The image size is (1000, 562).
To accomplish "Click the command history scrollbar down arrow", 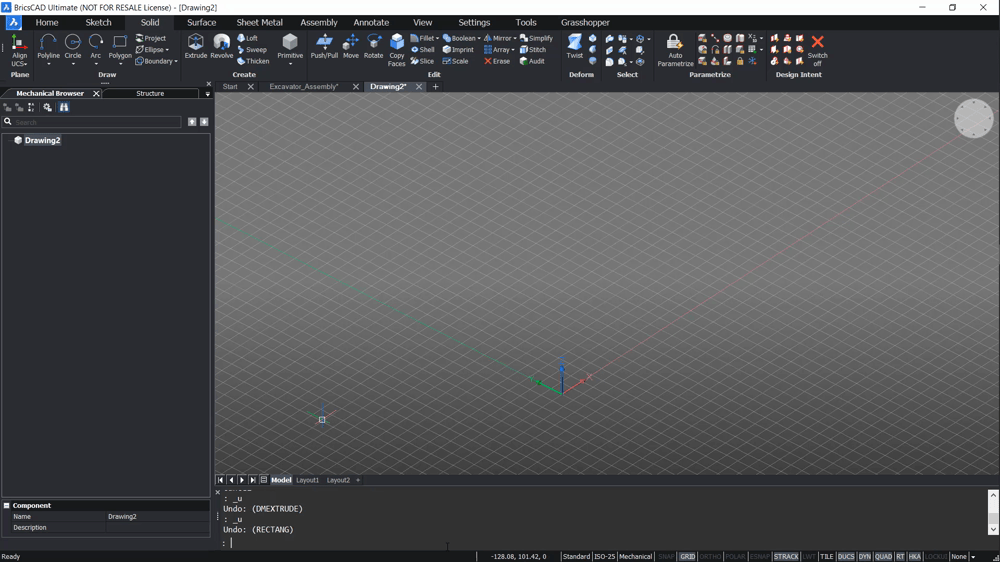I will 993,529.
